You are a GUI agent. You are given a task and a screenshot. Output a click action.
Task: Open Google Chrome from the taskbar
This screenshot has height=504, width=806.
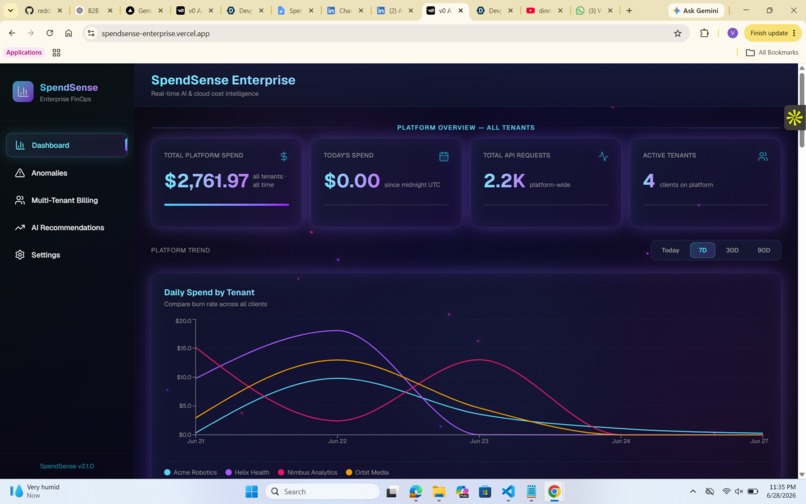coord(554,492)
